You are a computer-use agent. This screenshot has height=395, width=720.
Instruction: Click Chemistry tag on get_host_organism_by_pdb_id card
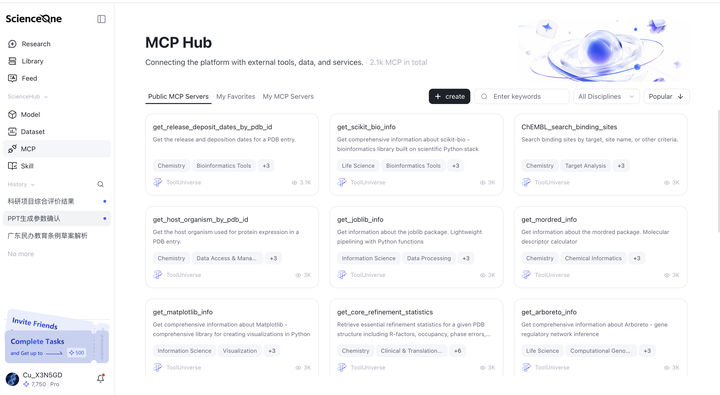click(171, 258)
